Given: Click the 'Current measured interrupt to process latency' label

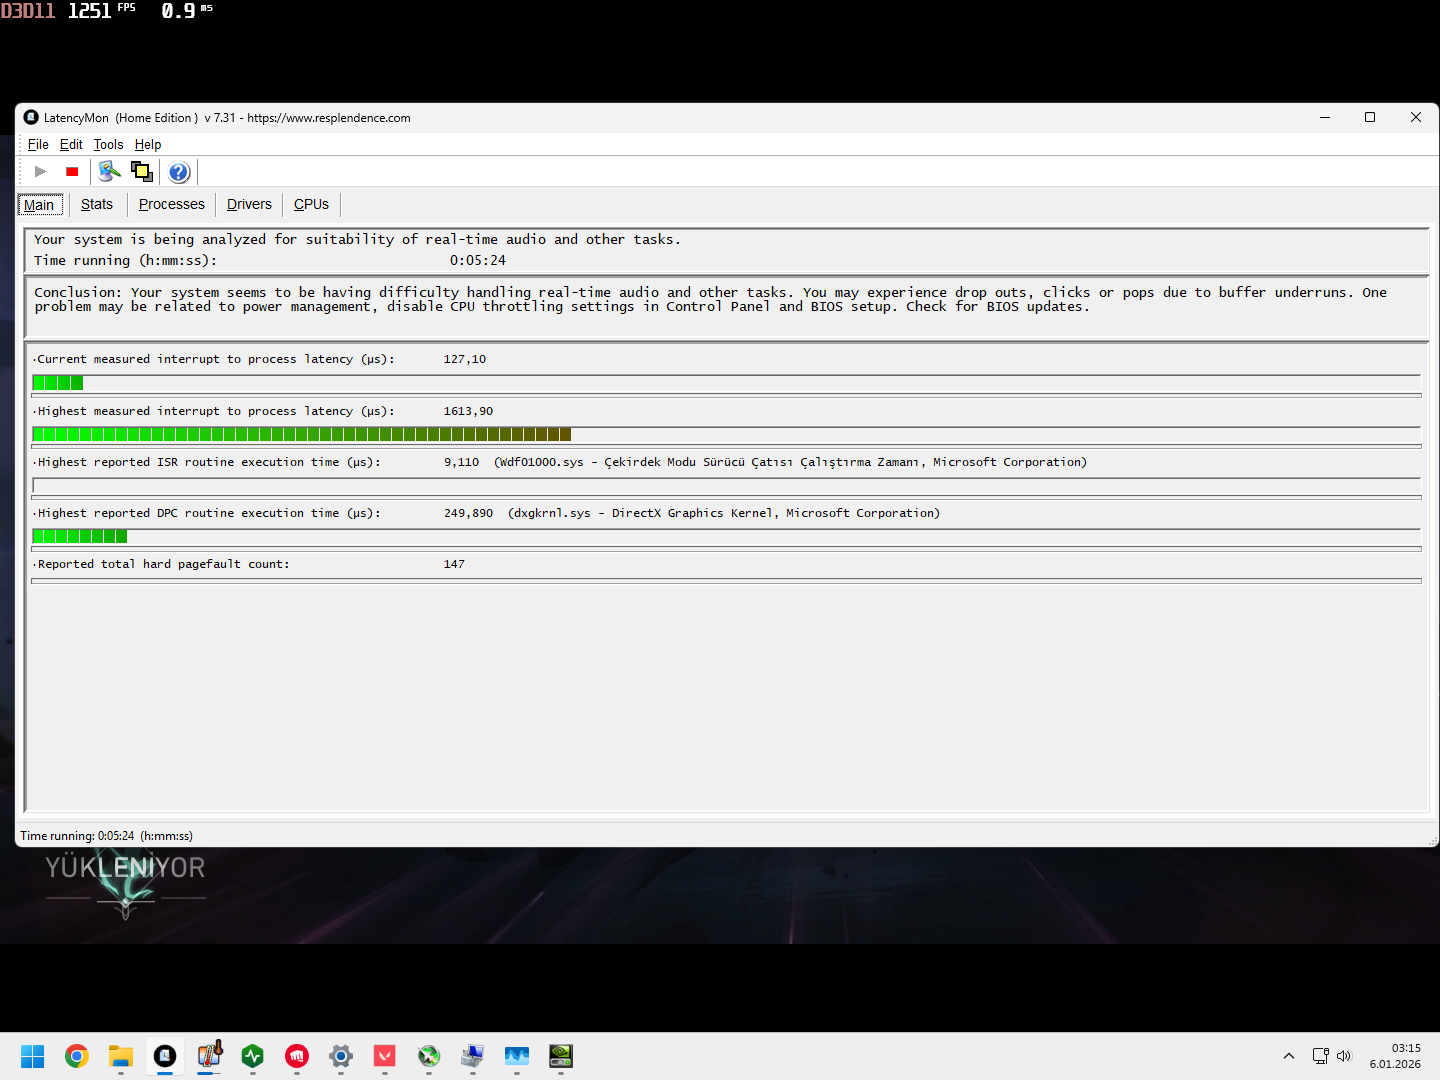Looking at the screenshot, I should [216, 359].
